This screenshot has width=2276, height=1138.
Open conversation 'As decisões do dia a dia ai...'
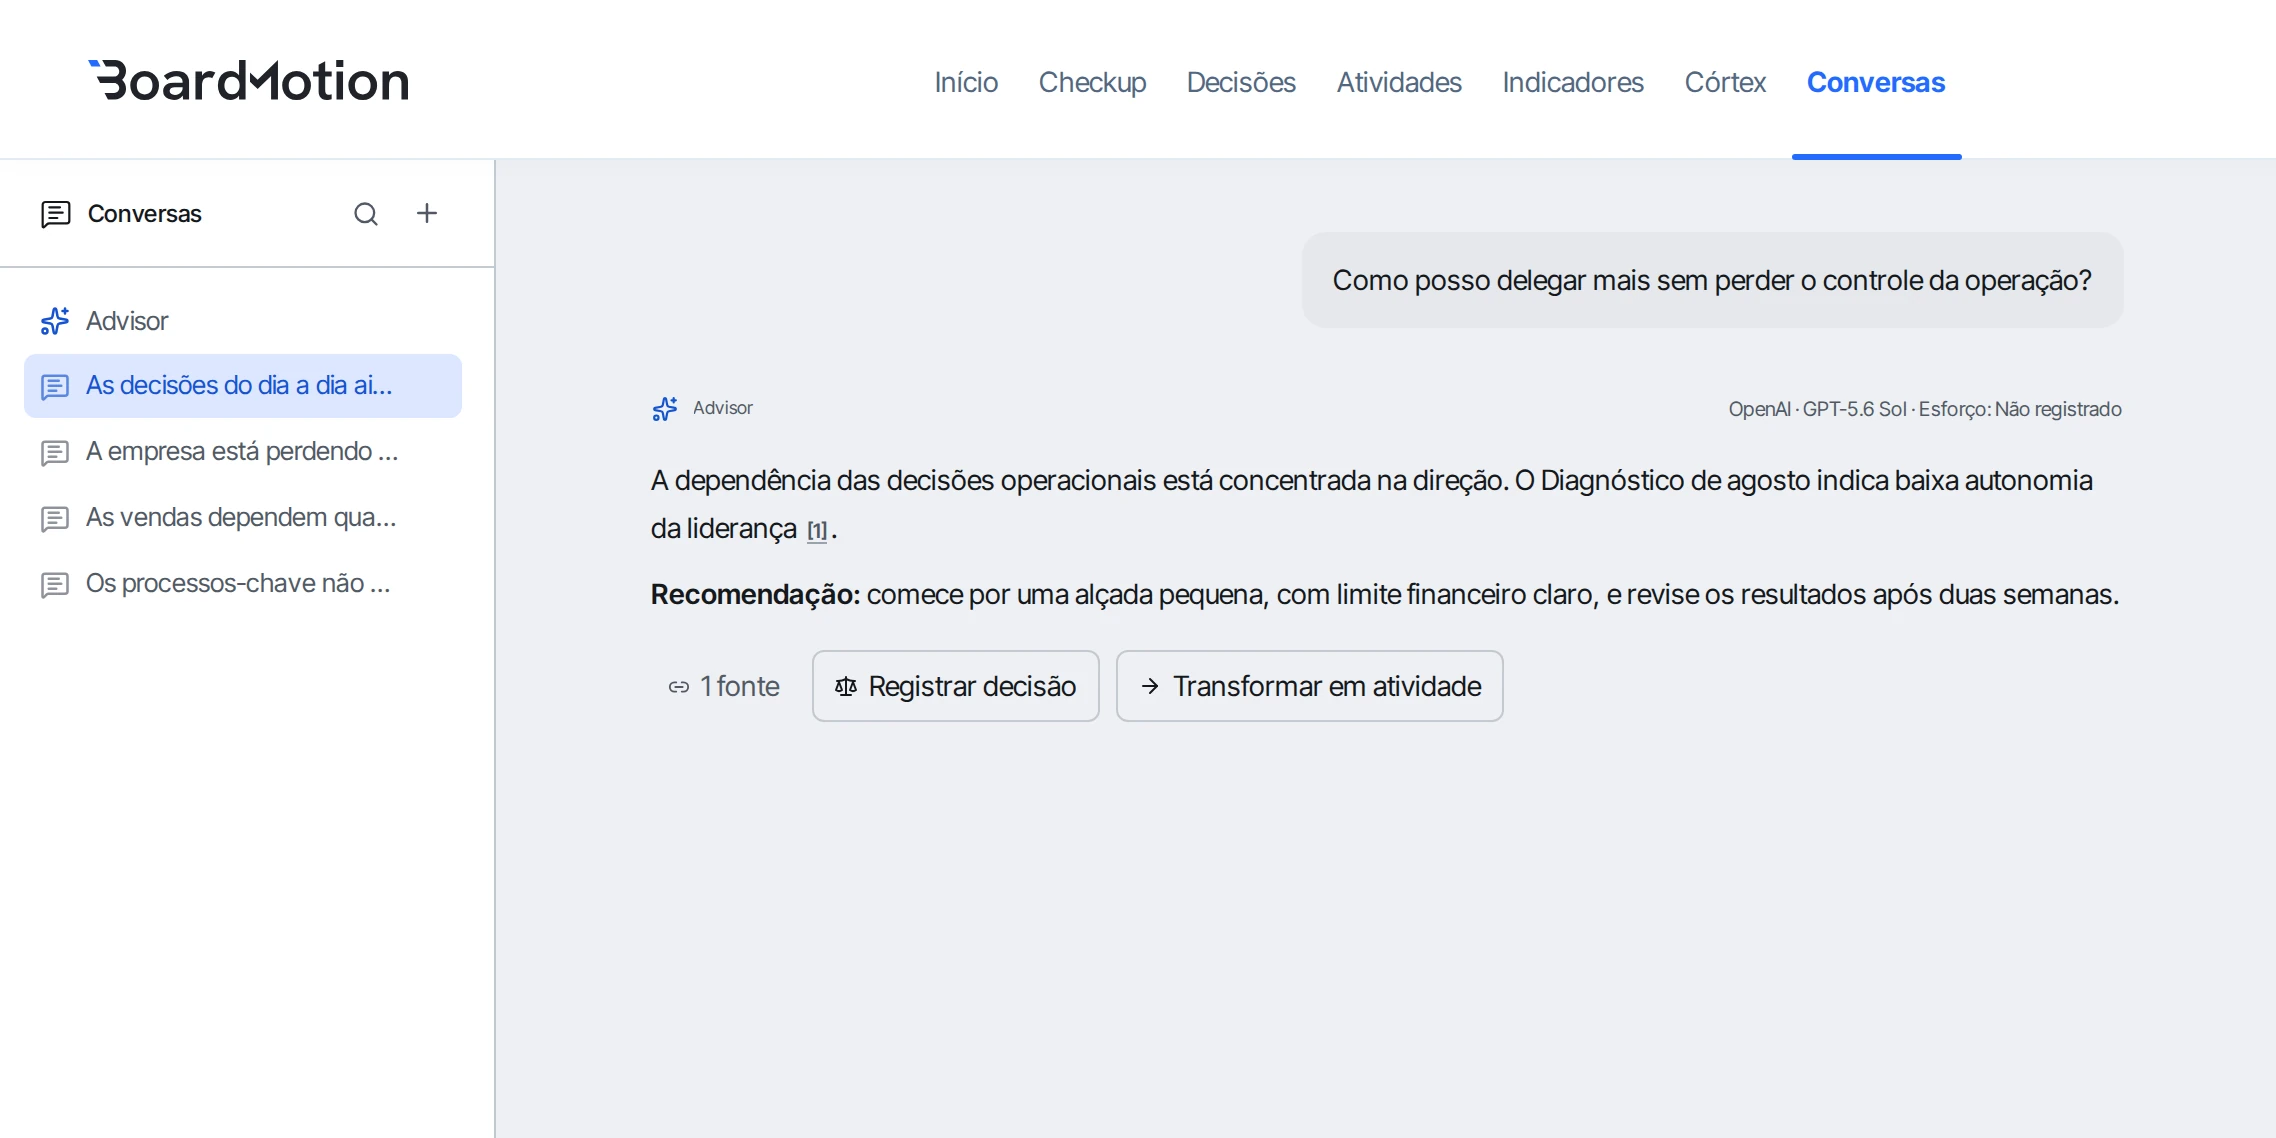[243, 386]
